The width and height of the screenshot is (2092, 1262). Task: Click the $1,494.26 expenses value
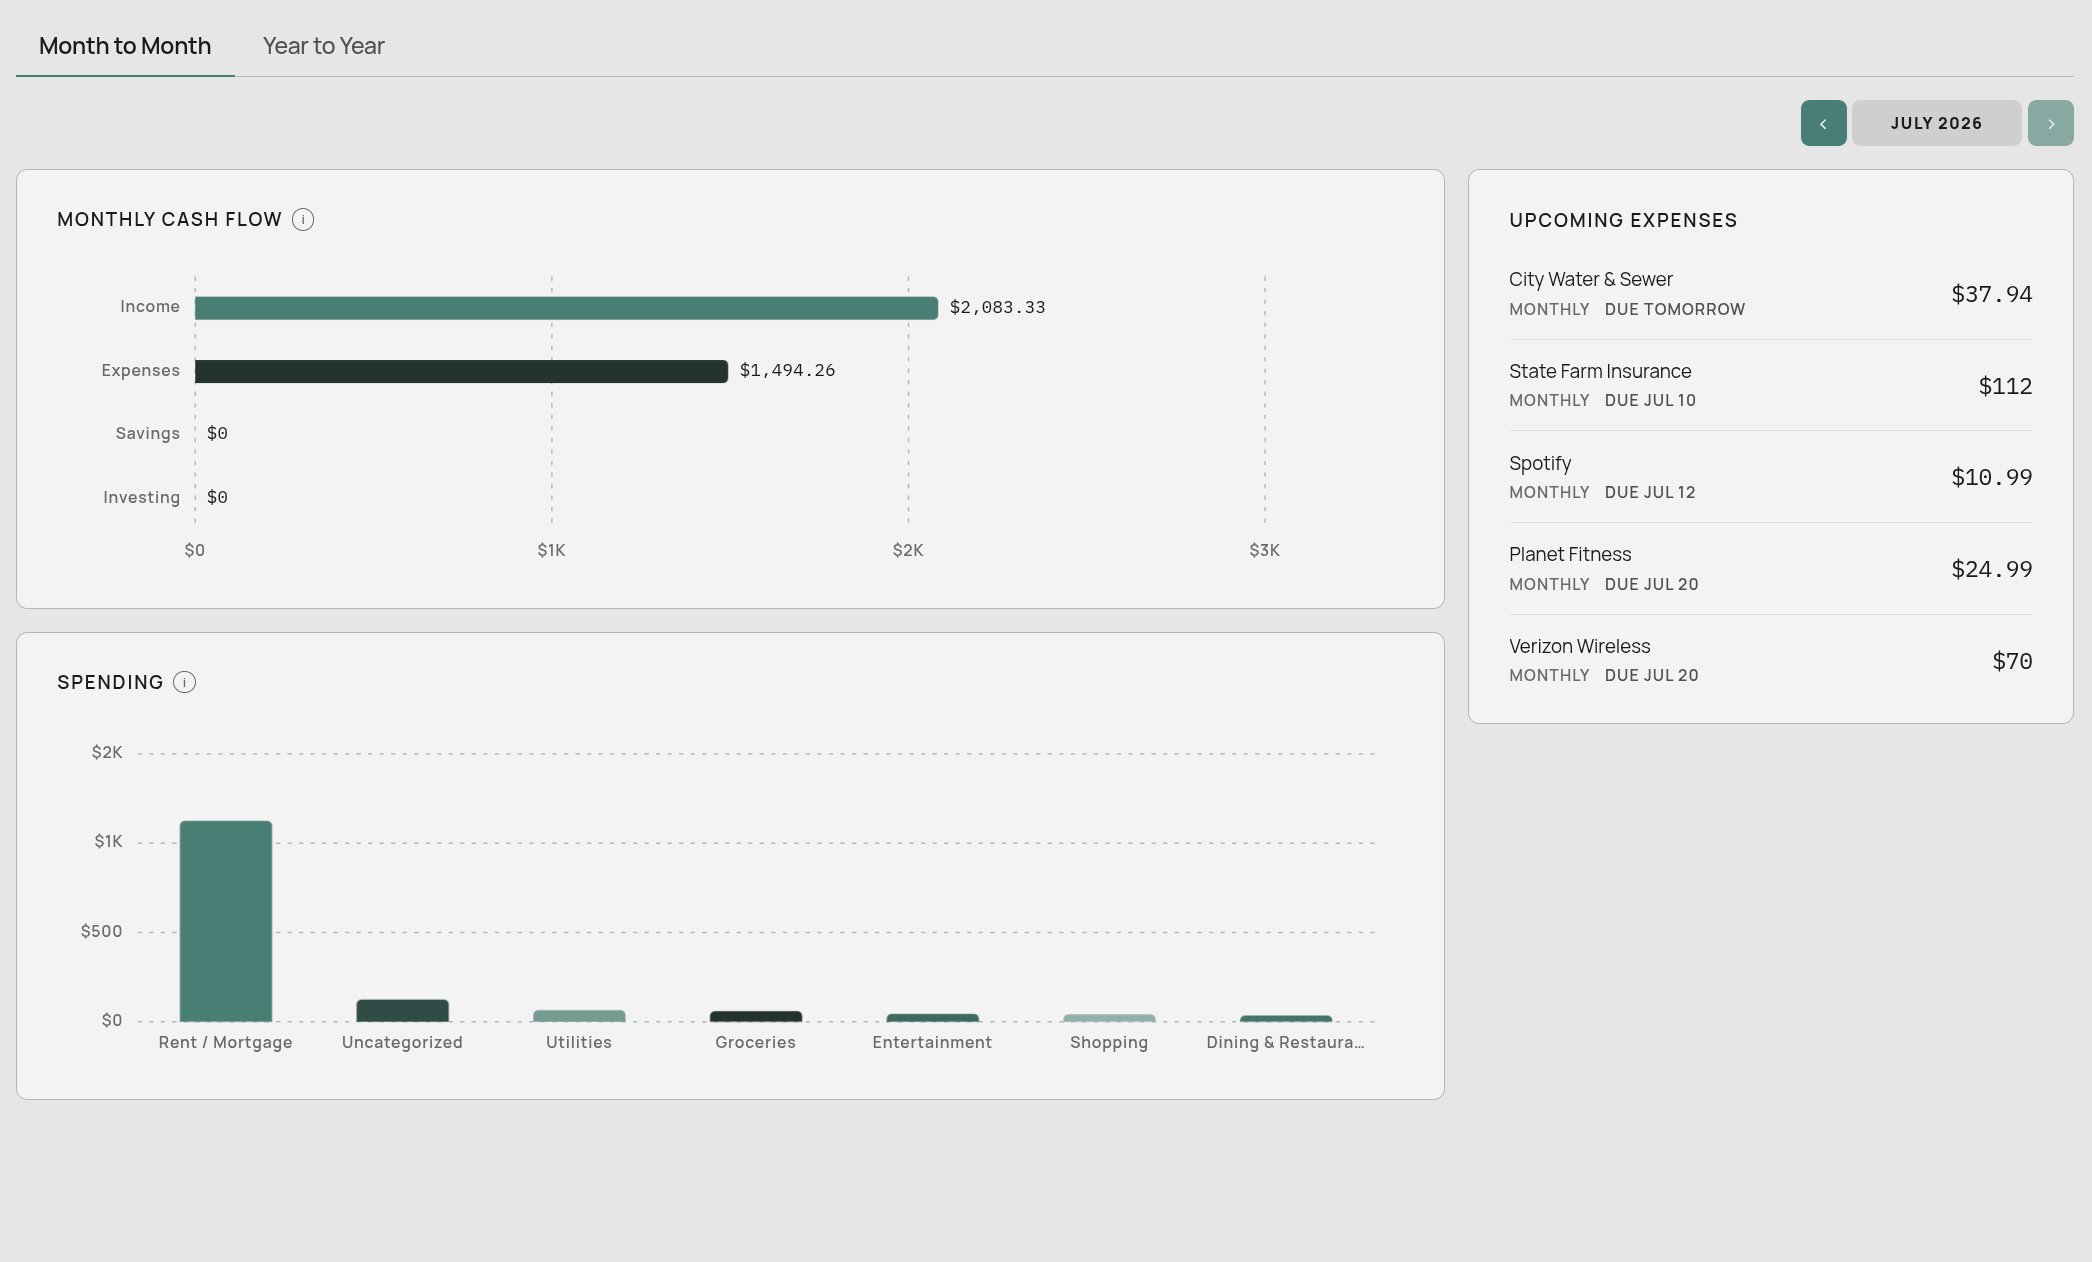tap(787, 371)
